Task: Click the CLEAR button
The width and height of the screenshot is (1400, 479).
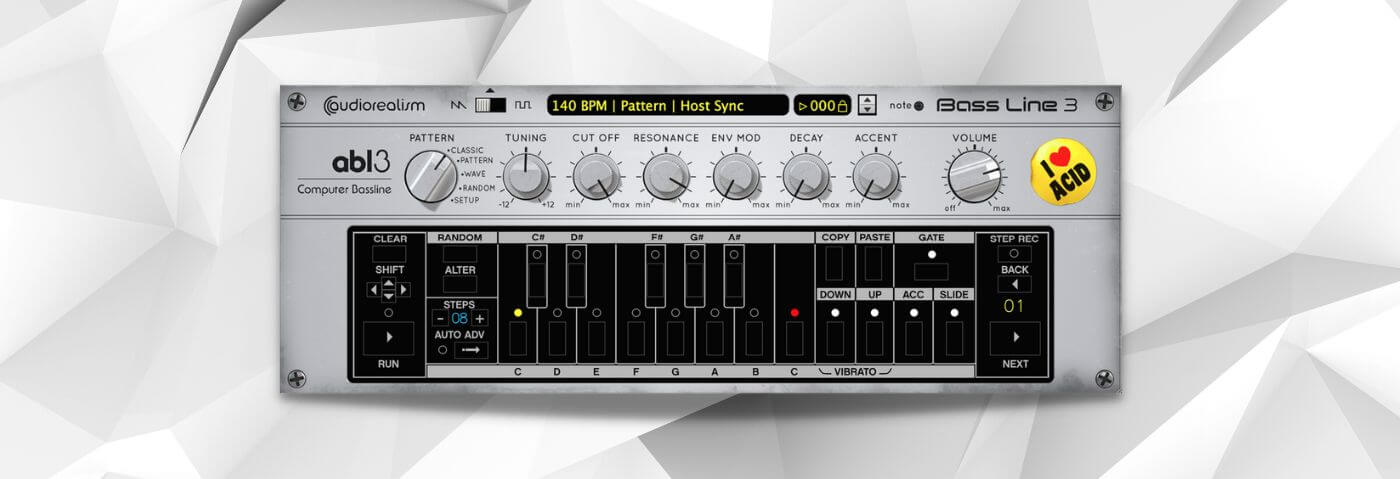Action: tap(389, 253)
